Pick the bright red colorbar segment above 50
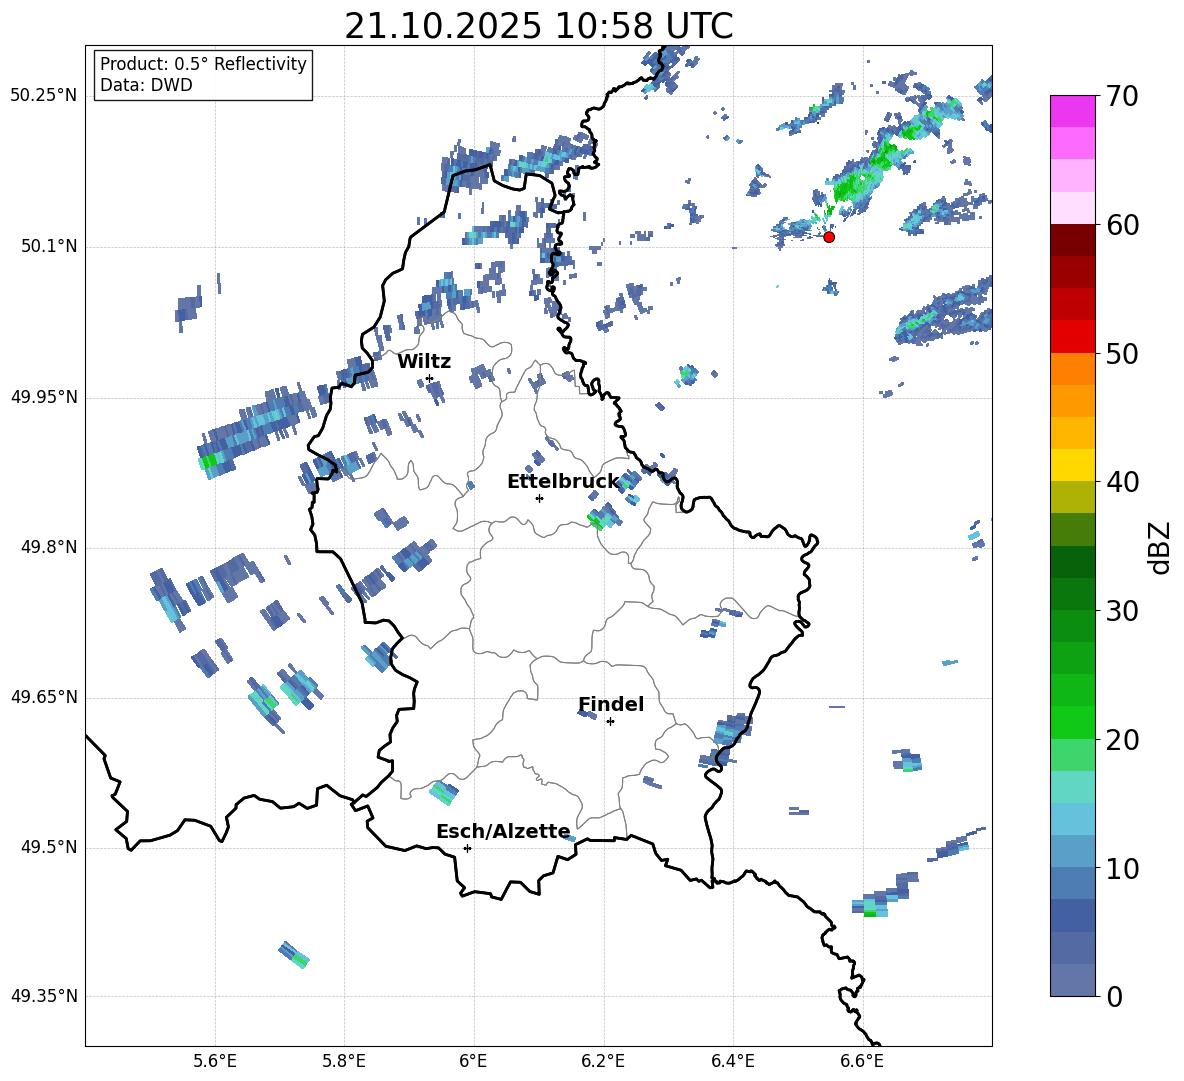 [1073, 336]
